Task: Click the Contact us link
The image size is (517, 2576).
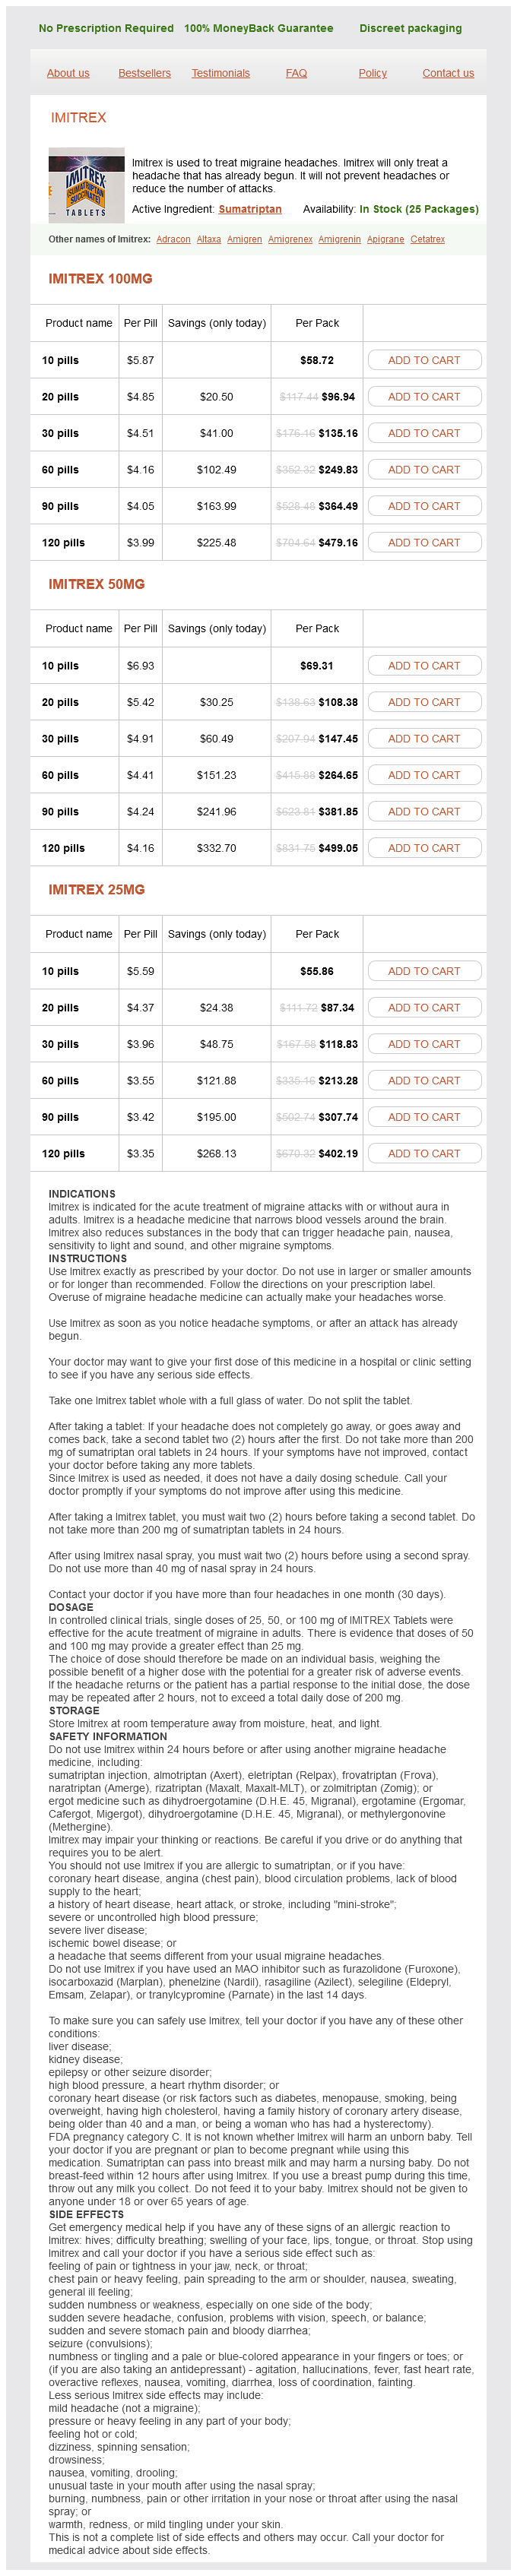Action: 447,73
